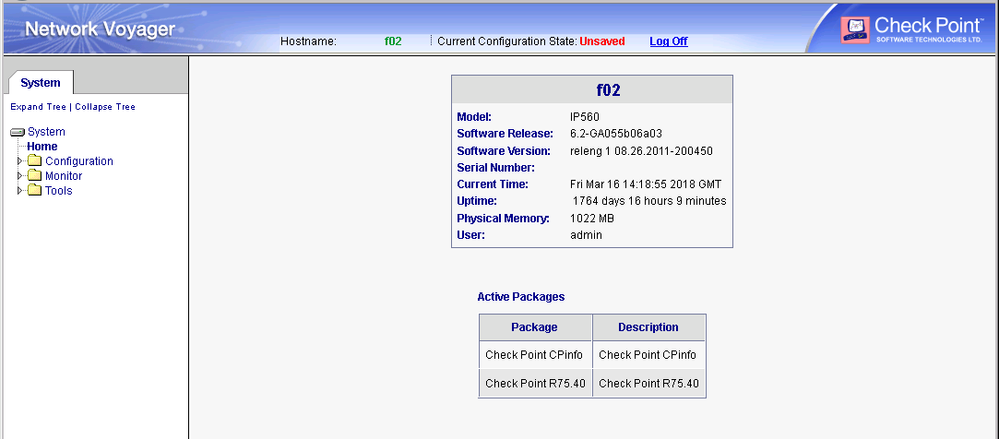Click the Network Voyager banner logo
Screen dimensions: 999x439
click(x=100, y=29)
